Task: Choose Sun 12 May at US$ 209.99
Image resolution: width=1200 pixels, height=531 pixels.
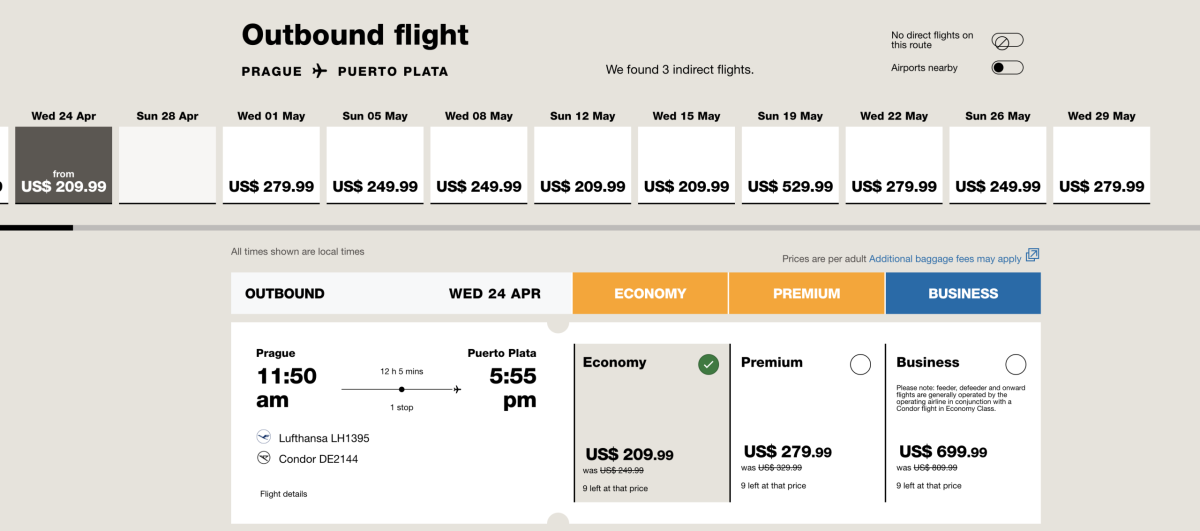Action: 583,165
